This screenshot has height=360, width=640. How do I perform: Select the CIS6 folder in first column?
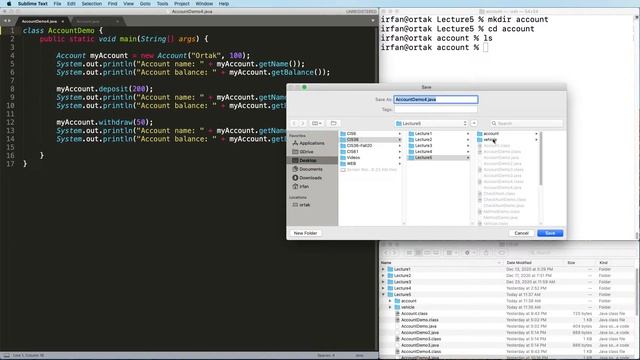[371, 133]
